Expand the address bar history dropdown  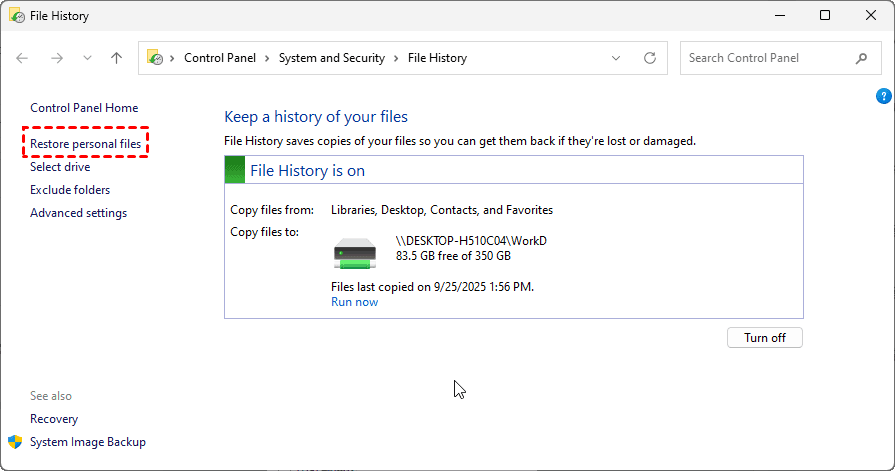(616, 58)
